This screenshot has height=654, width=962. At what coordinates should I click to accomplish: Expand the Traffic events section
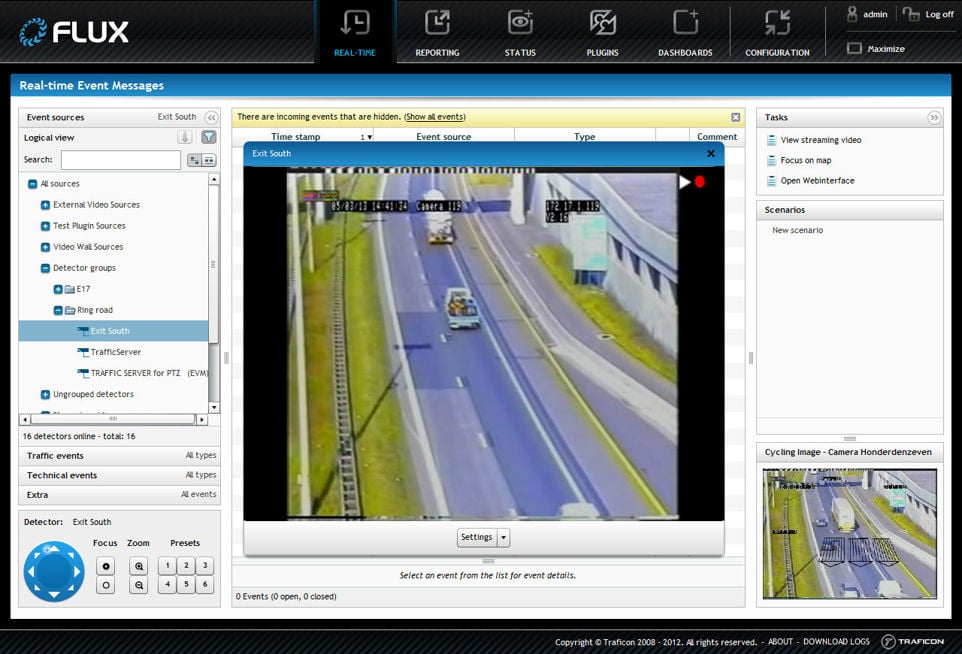click(x=55, y=456)
